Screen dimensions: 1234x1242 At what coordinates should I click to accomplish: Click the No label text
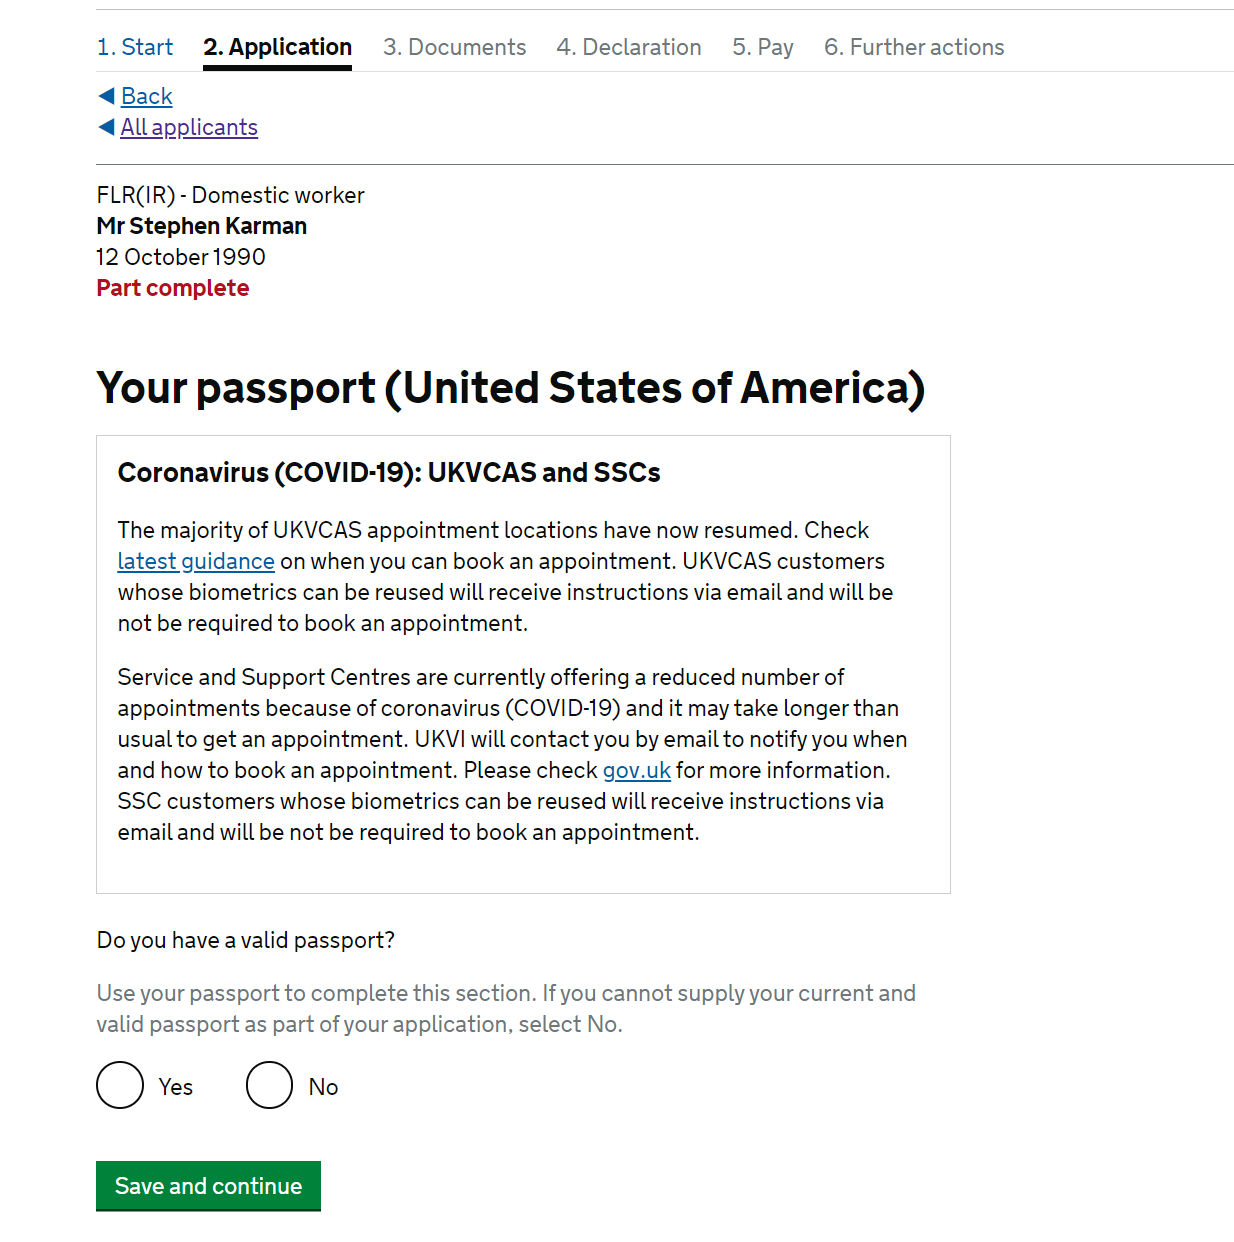coord(323,1087)
